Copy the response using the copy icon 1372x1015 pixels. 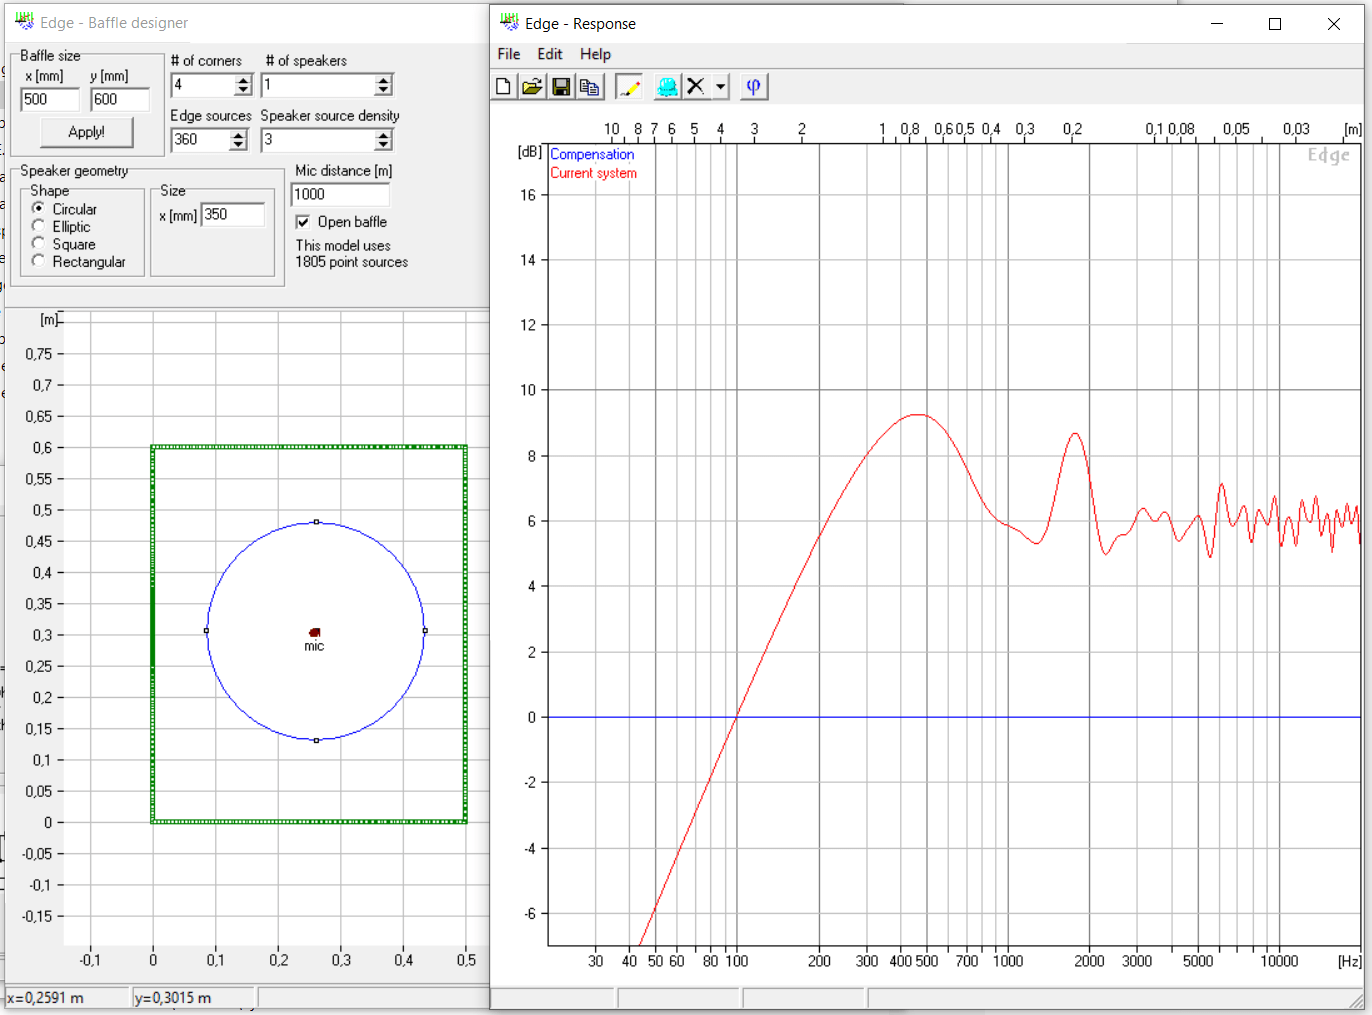[x=590, y=87]
